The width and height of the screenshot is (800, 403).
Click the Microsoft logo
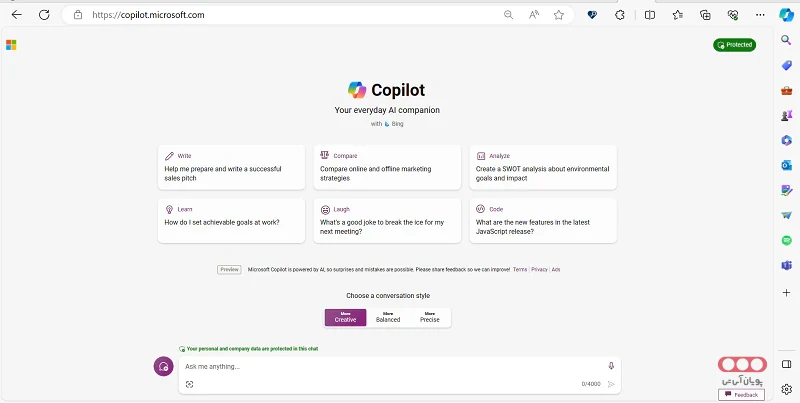11,45
